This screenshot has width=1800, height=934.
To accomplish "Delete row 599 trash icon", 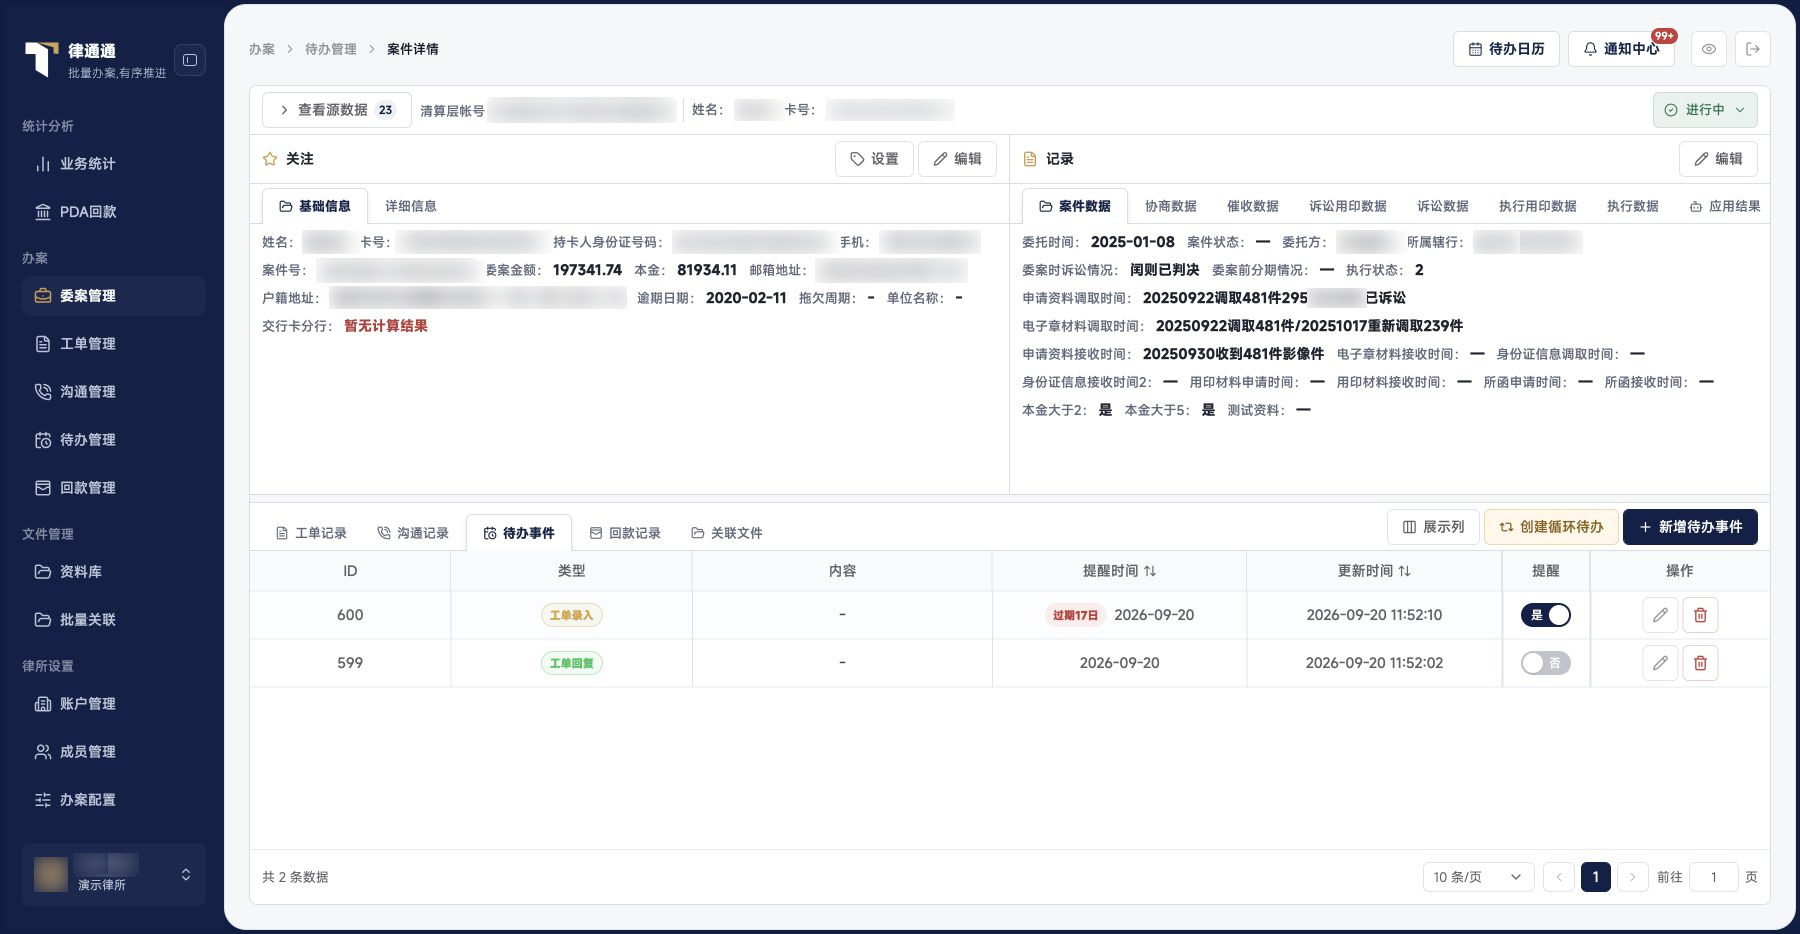I will point(1700,663).
